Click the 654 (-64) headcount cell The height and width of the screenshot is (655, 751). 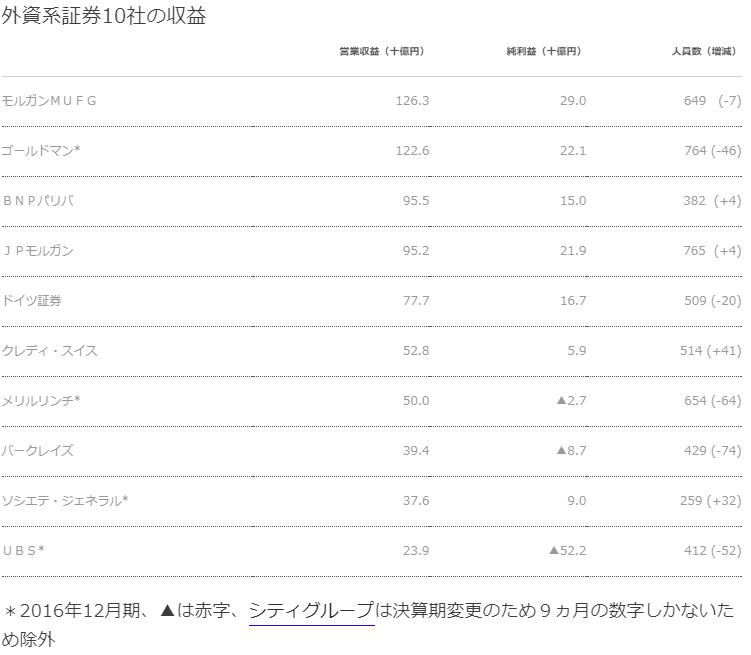pyautogui.click(x=712, y=401)
